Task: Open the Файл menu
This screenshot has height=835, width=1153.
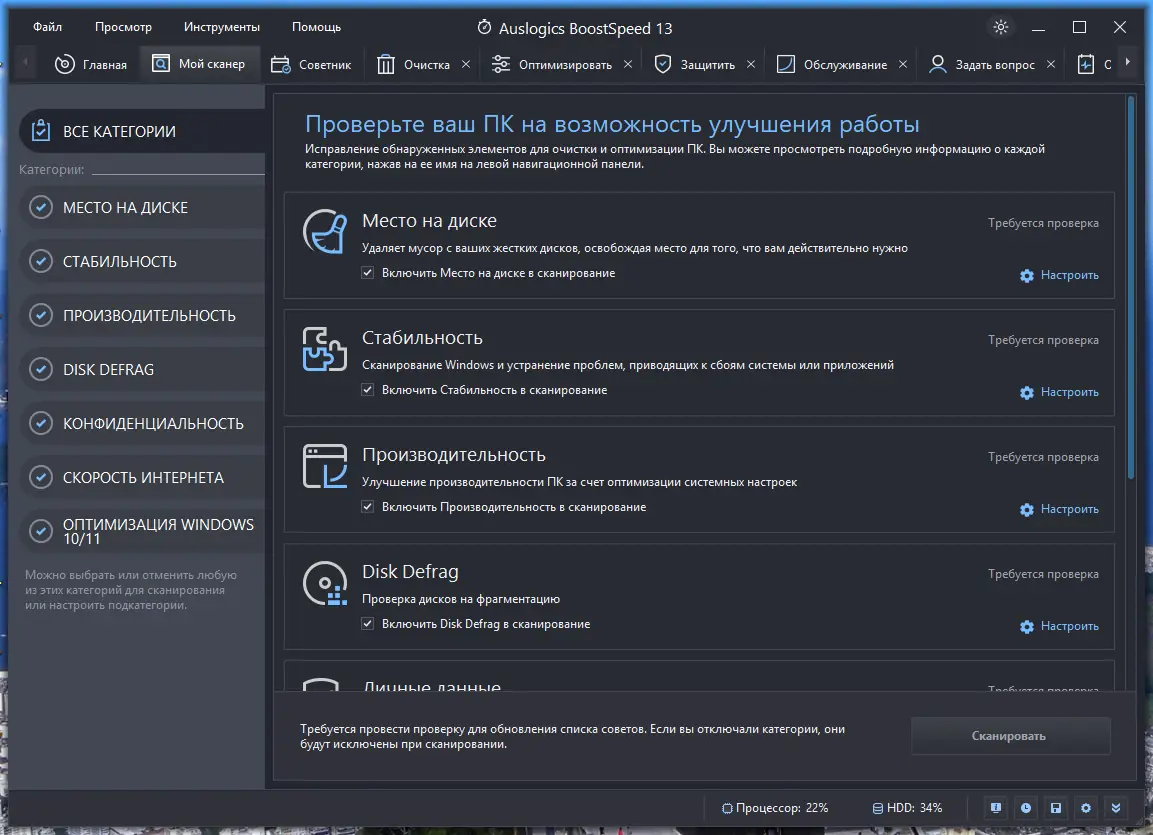Action: coord(47,26)
